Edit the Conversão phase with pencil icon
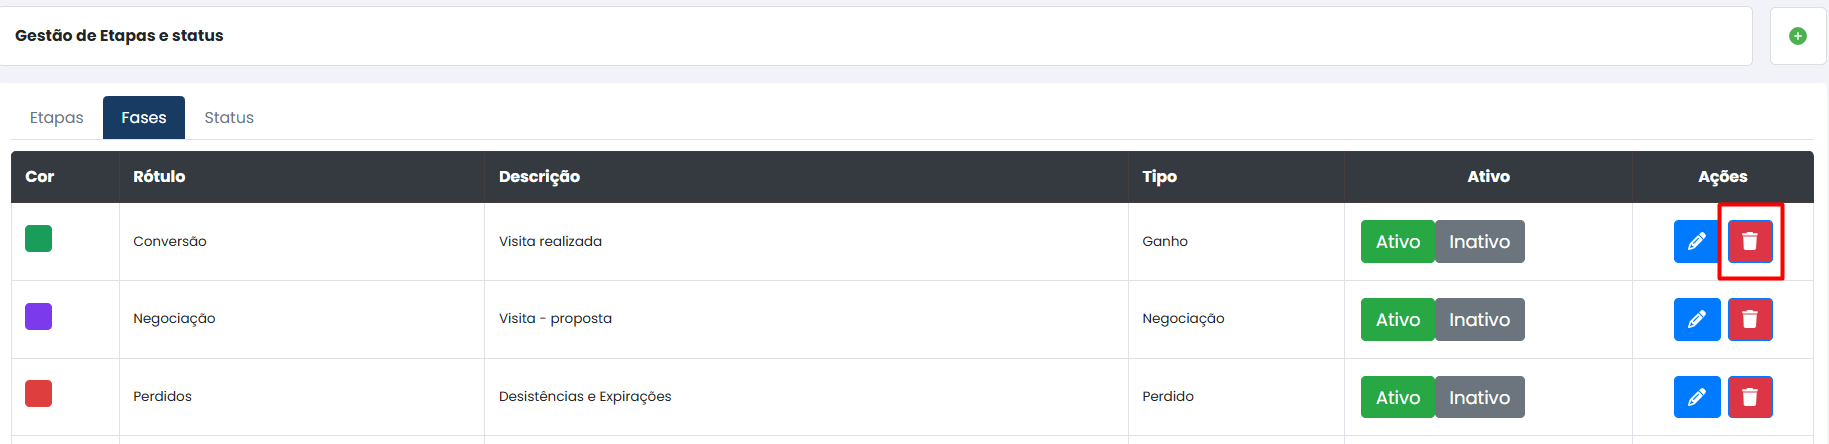The image size is (1829, 444). (x=1697, y=241)
